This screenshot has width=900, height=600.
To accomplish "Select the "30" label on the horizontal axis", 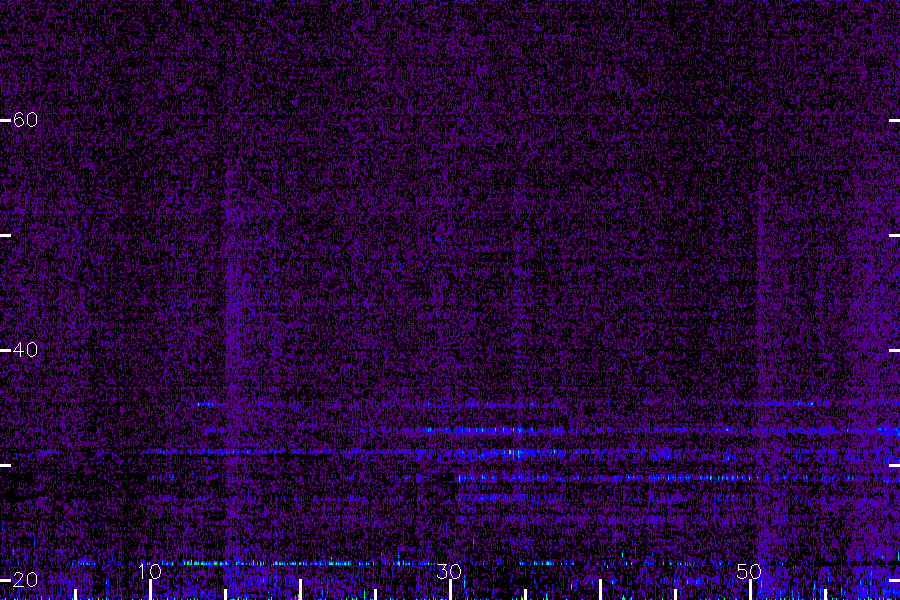I will point(449,571).
